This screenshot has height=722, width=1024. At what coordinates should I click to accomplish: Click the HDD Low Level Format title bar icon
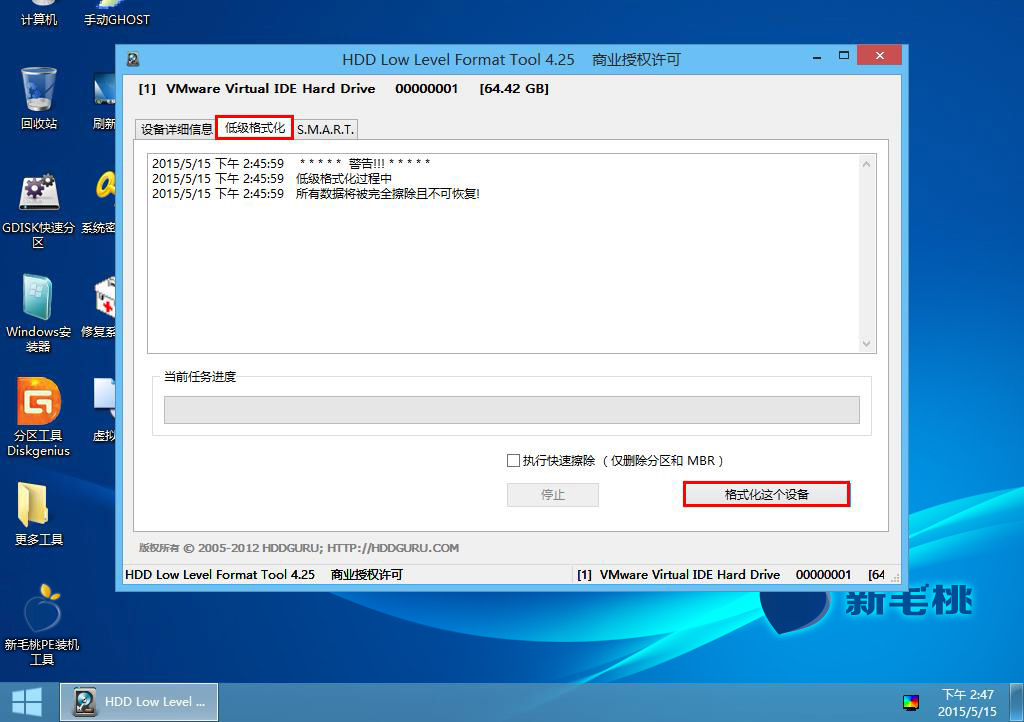[x=133, y=59]
